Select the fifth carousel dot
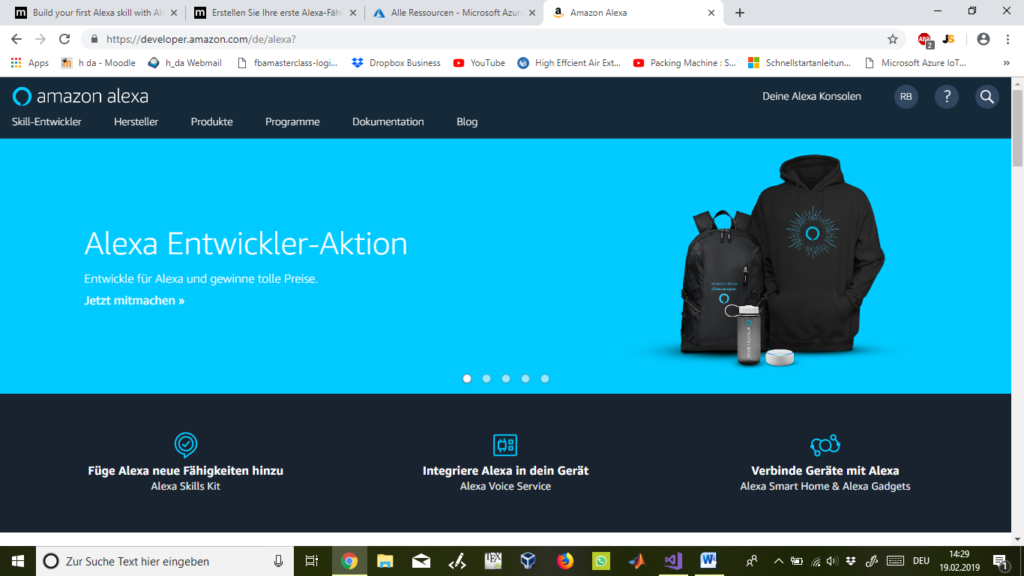The width and height of the screenshot is (1024, 576). point(545,379)
